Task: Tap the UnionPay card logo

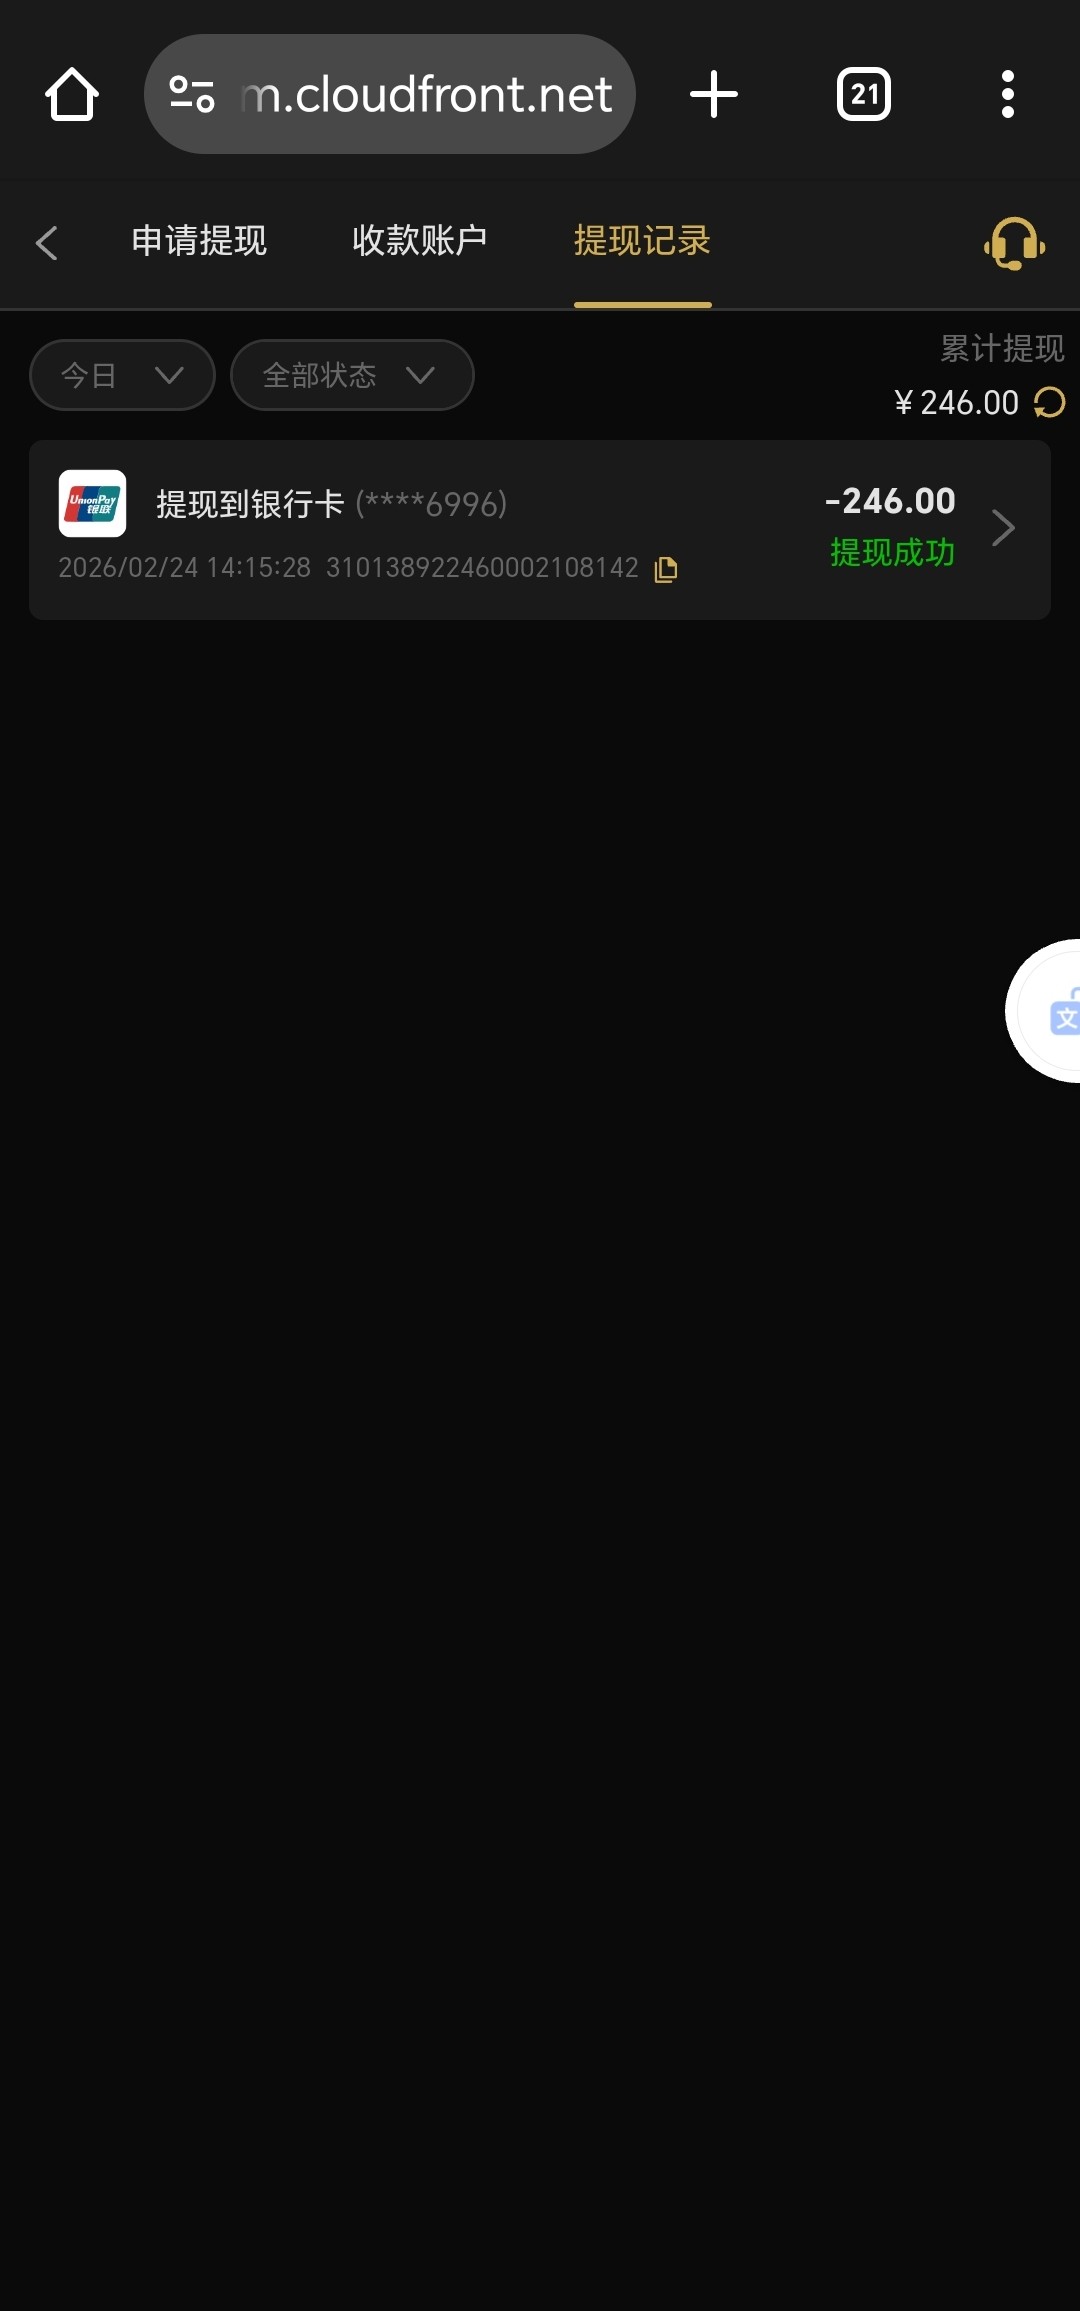Action: tap(92, 504)
